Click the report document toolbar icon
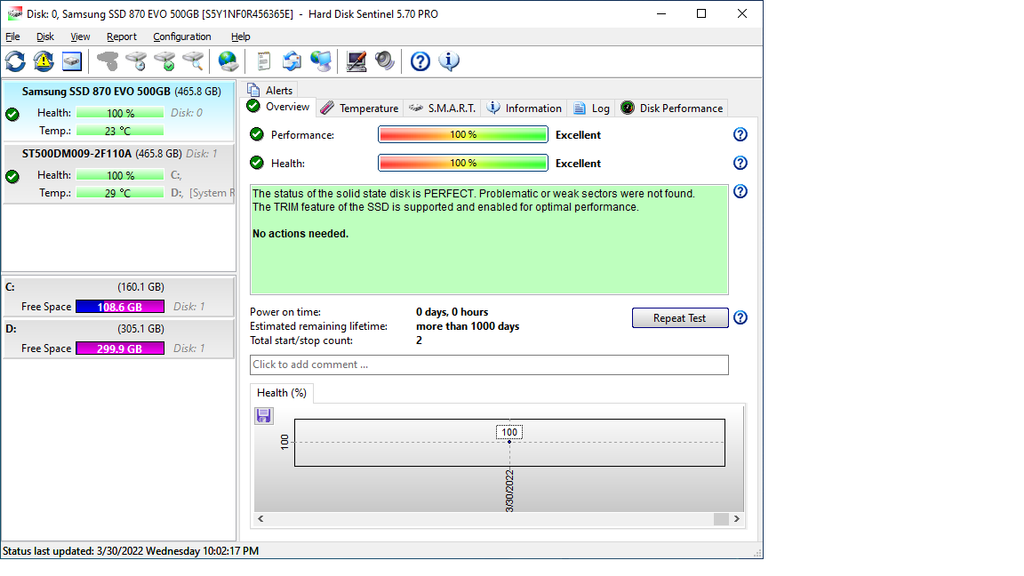The image size is (1024, 576). pos(264,61)
